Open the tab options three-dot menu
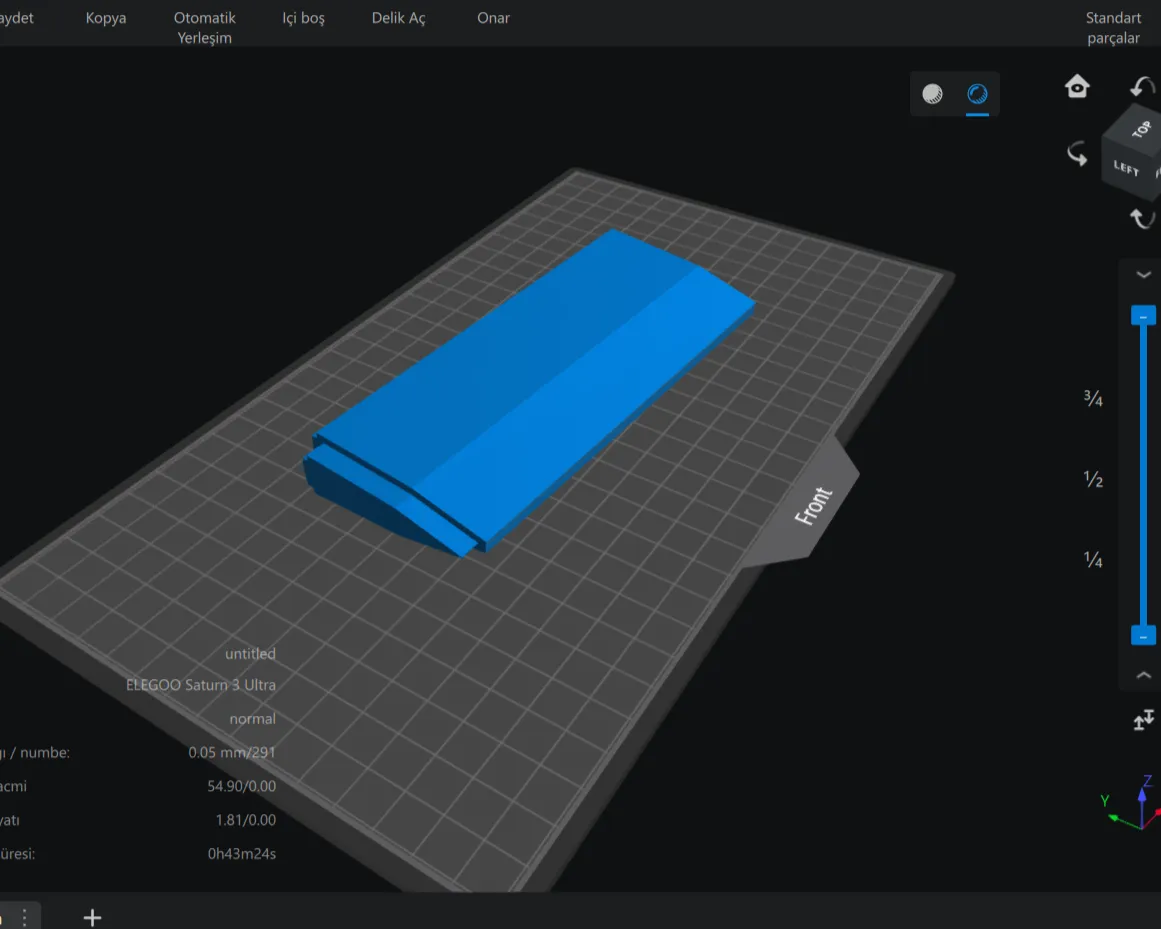Viewport: 1161px width, 929px height. 24,918
